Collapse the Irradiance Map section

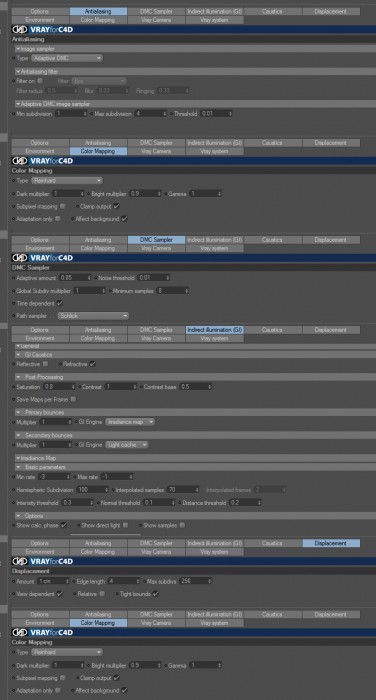click(x=18, y=458)
